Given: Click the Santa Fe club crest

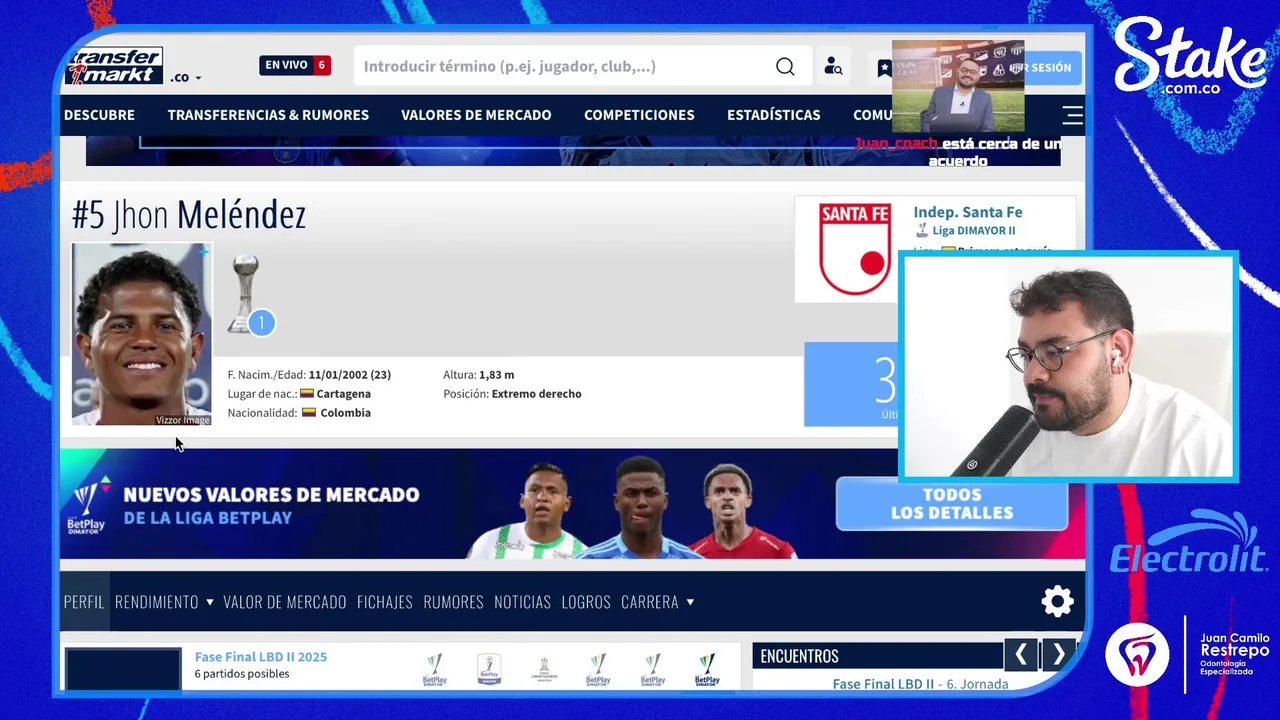Looking at the screenshot, I should pos(855,249).
